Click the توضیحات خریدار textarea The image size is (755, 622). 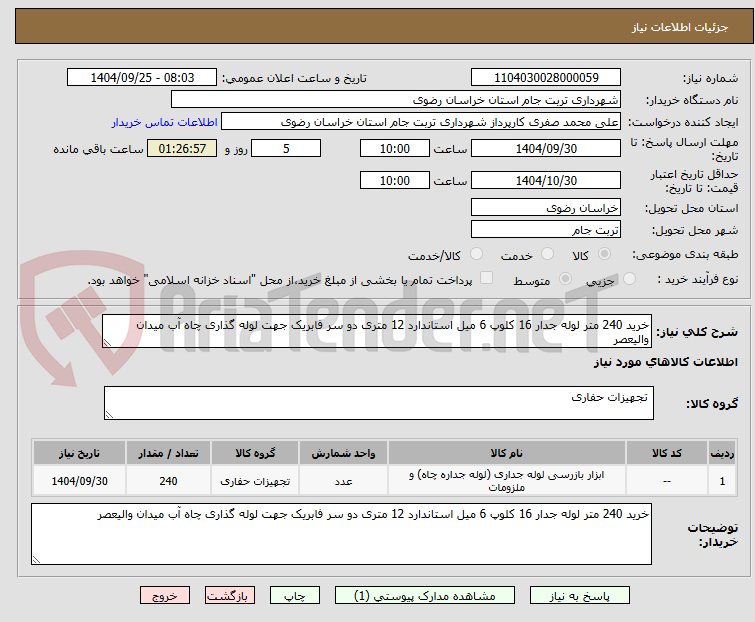pyautogui.click(x=341, y=534)
